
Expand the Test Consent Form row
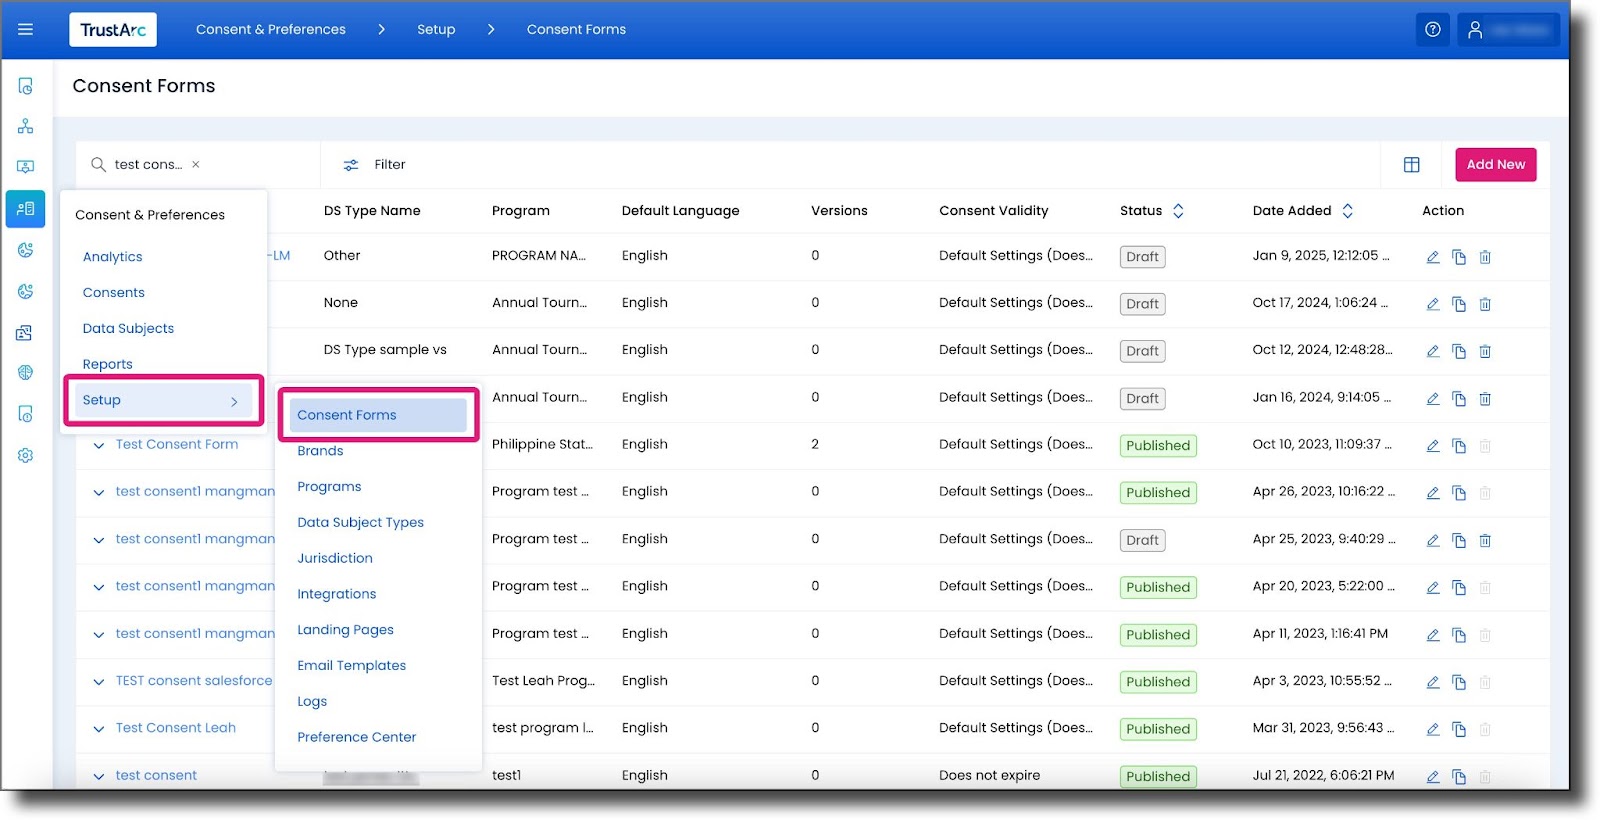[x=99, y=446]
